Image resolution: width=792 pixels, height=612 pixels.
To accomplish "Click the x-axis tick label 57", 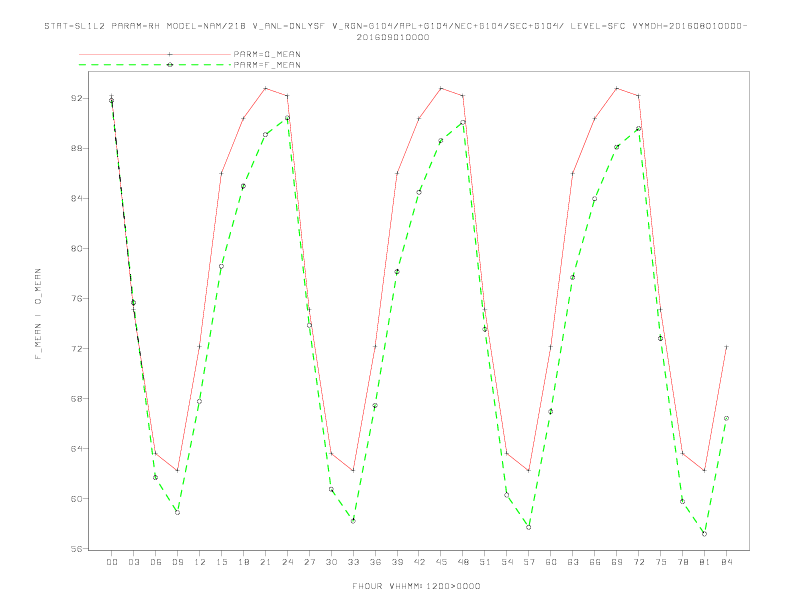I will coord(529,562).
